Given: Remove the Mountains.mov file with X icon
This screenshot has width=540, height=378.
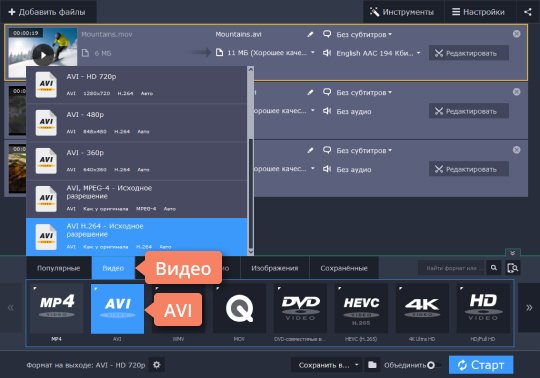Looking at the screenshot, I should pos(516,34).
